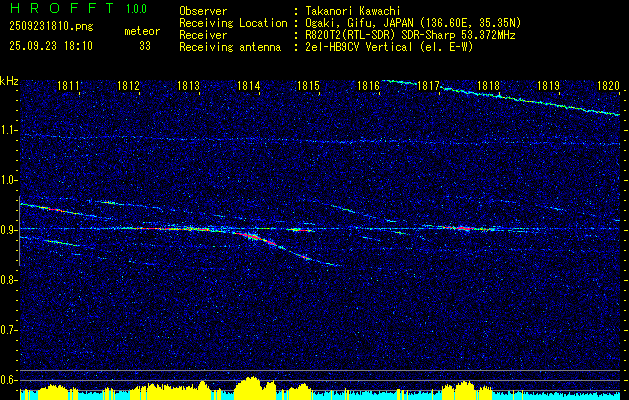Screen dimensions: 629x400
Task: Click the 0.7 kHz axis label
Action: tap(9, 330)
